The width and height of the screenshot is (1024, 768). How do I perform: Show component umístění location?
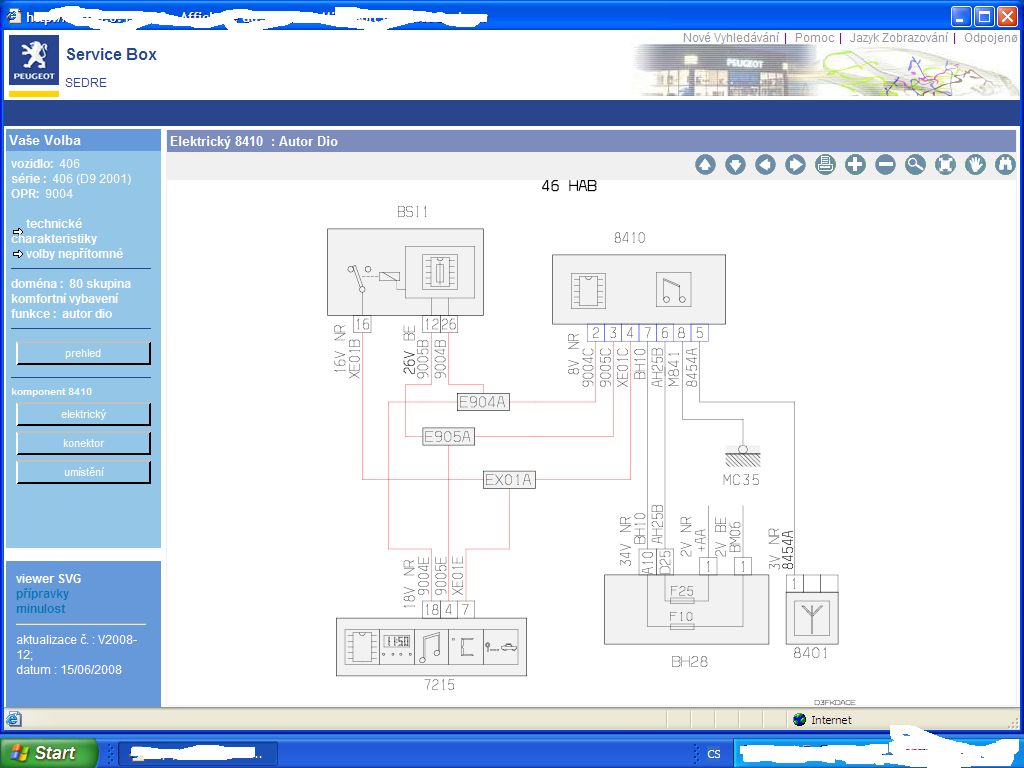(x=83, y=472)
